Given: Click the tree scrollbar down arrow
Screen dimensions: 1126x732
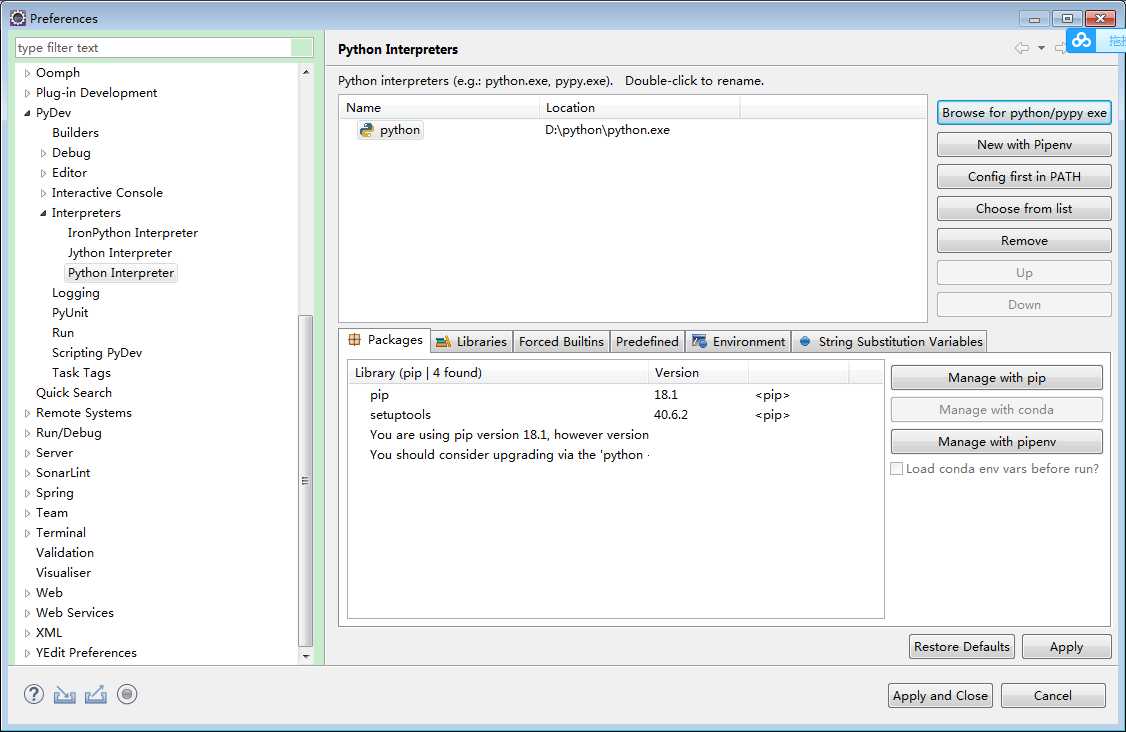Looking at the screenshot, I should pyautogui.click(x=306, y=656).
